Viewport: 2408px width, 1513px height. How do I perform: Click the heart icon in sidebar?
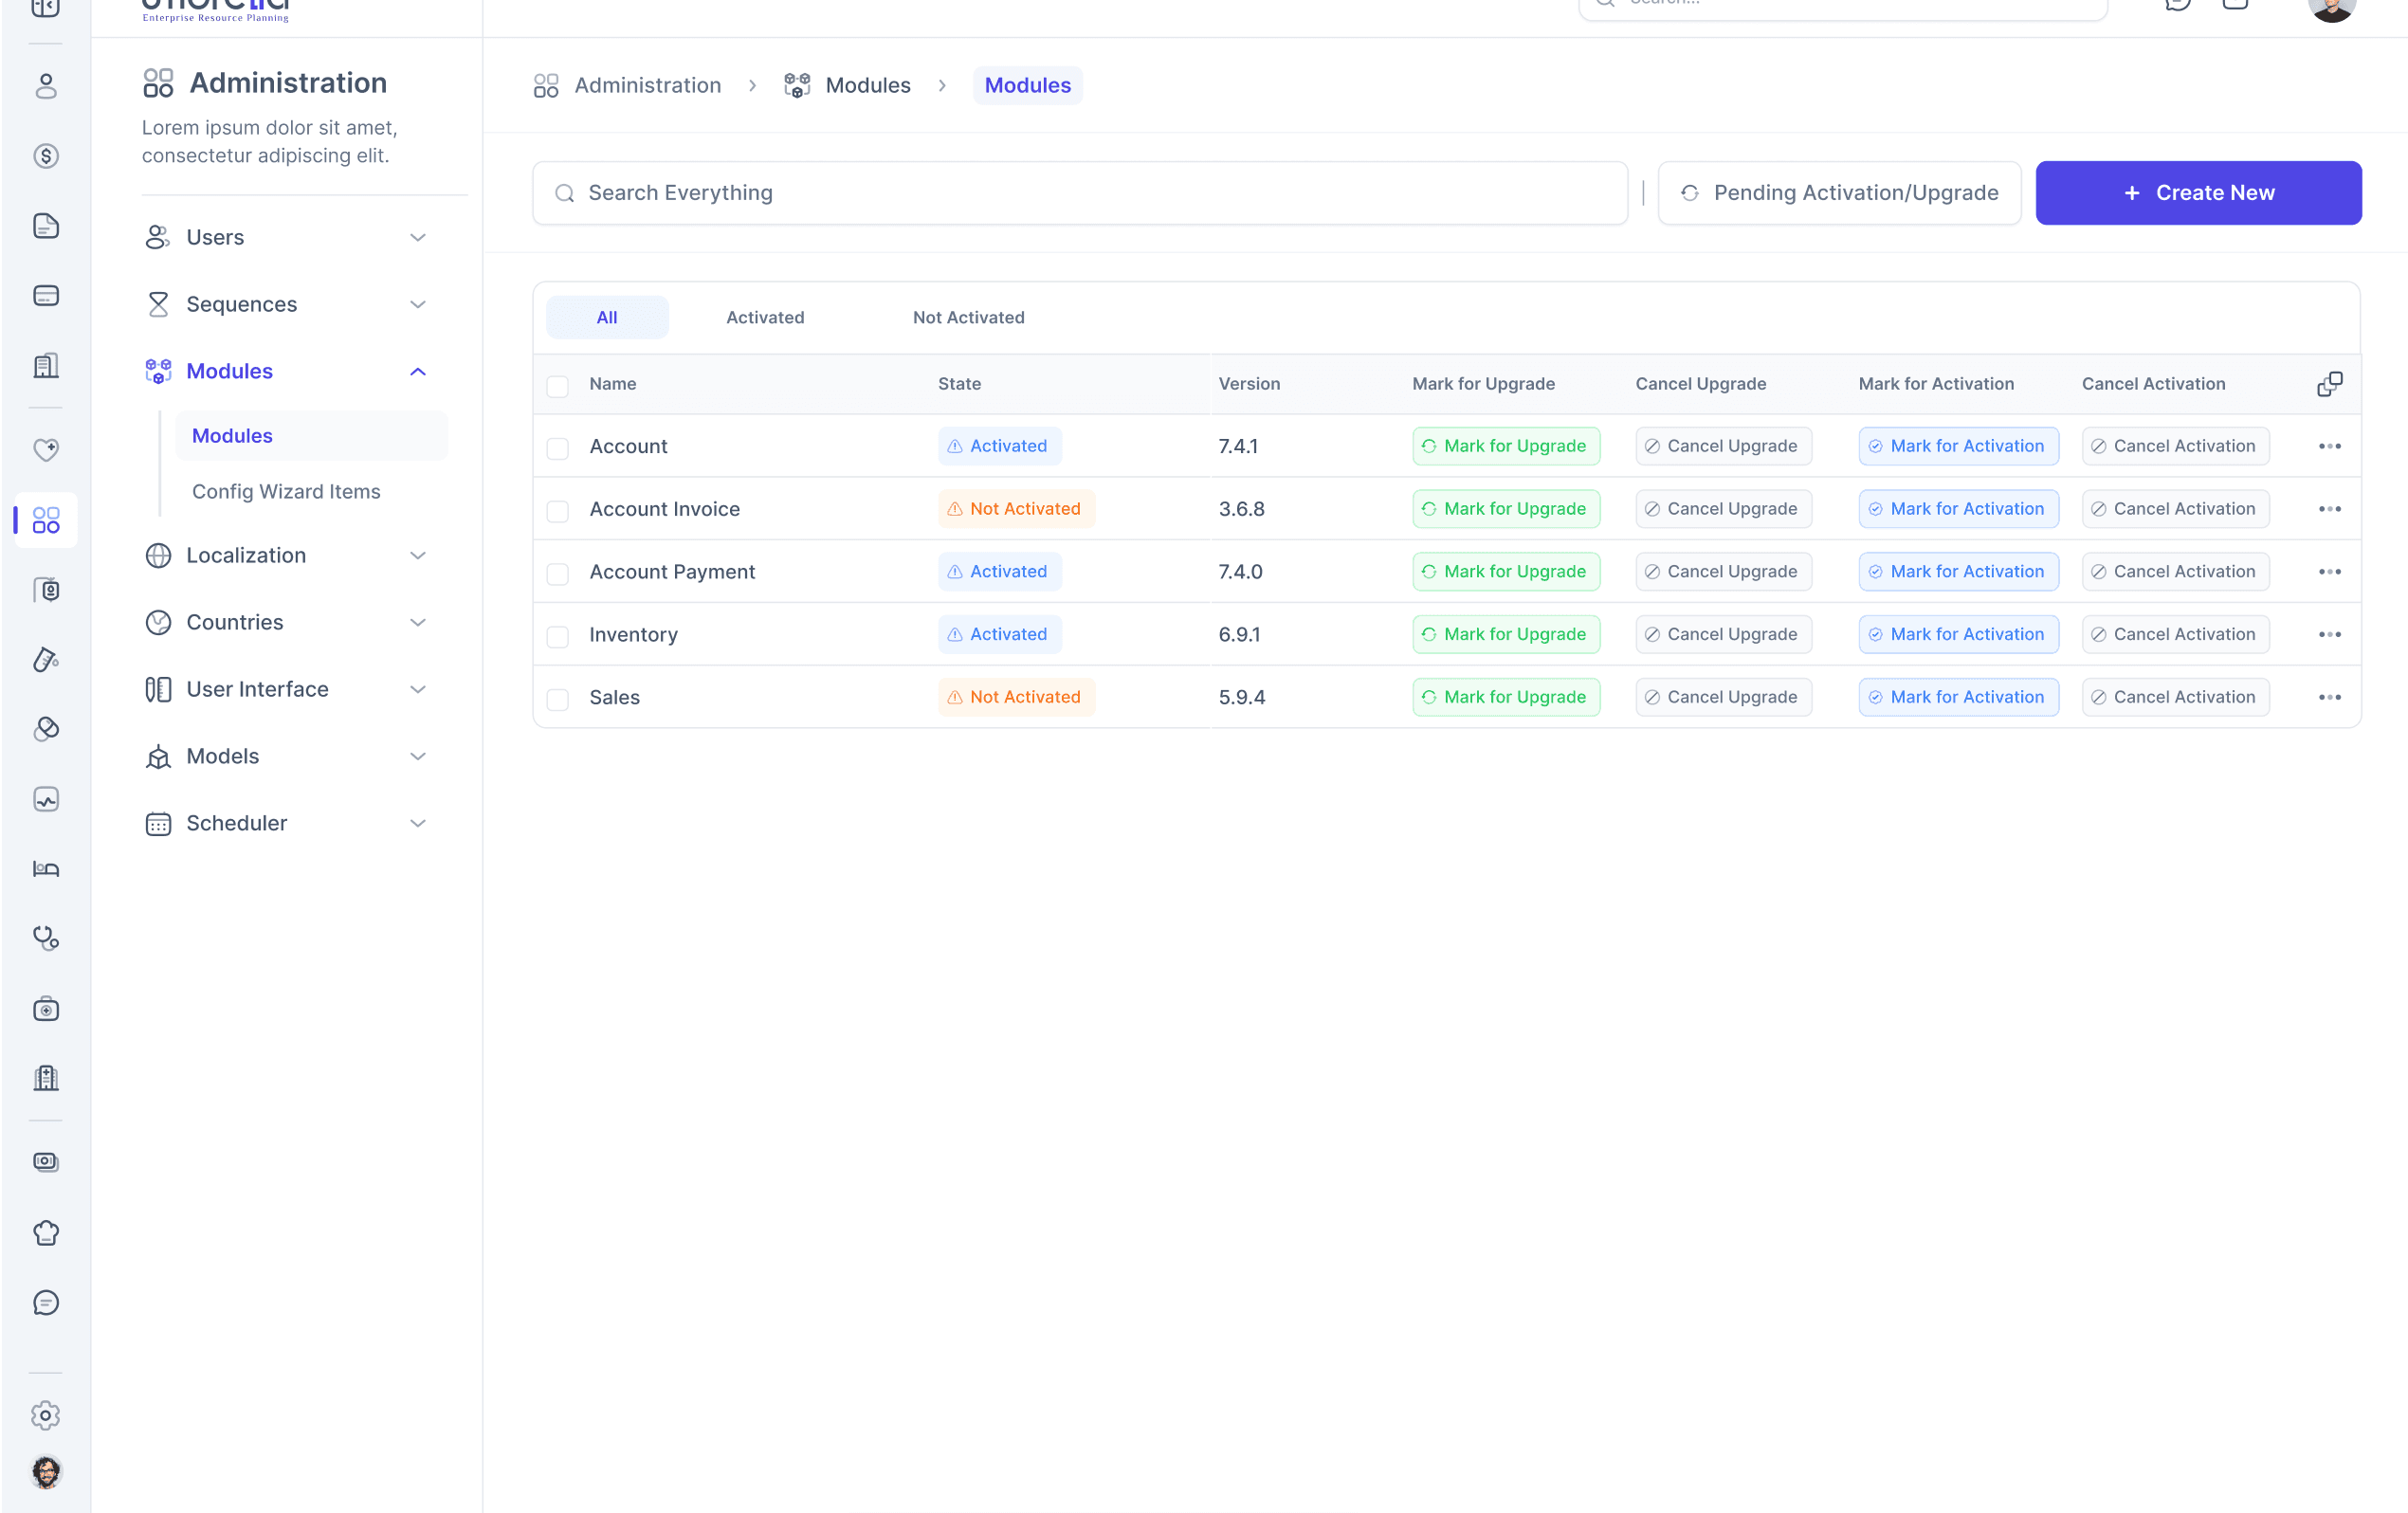(46, 449)
